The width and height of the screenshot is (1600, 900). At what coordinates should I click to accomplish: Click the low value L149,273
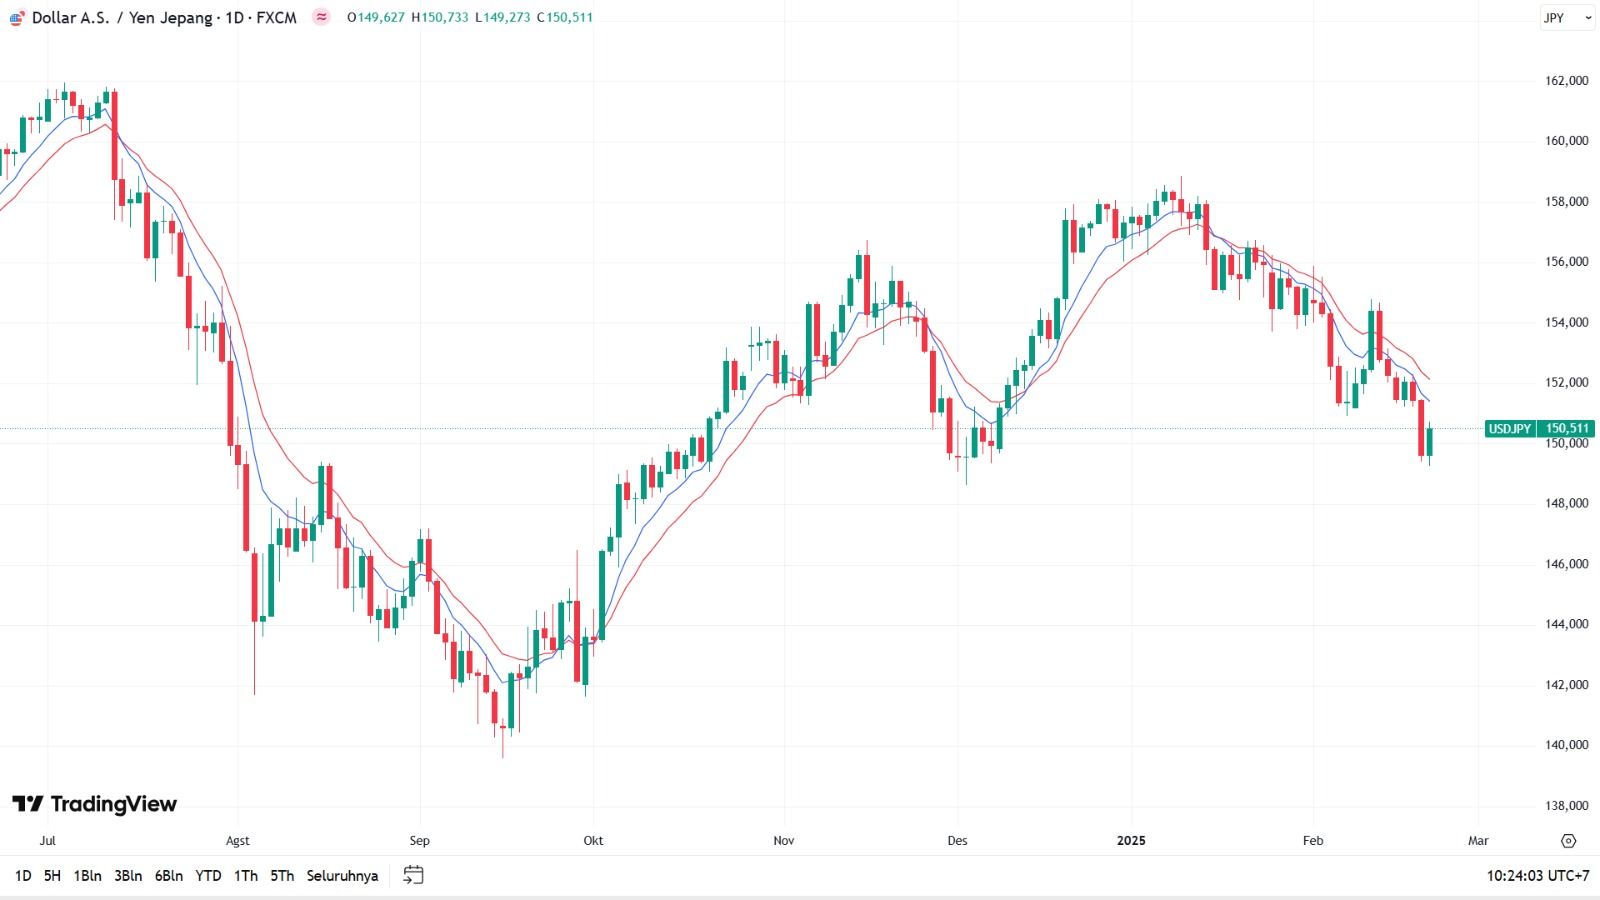tap(503, 17)
